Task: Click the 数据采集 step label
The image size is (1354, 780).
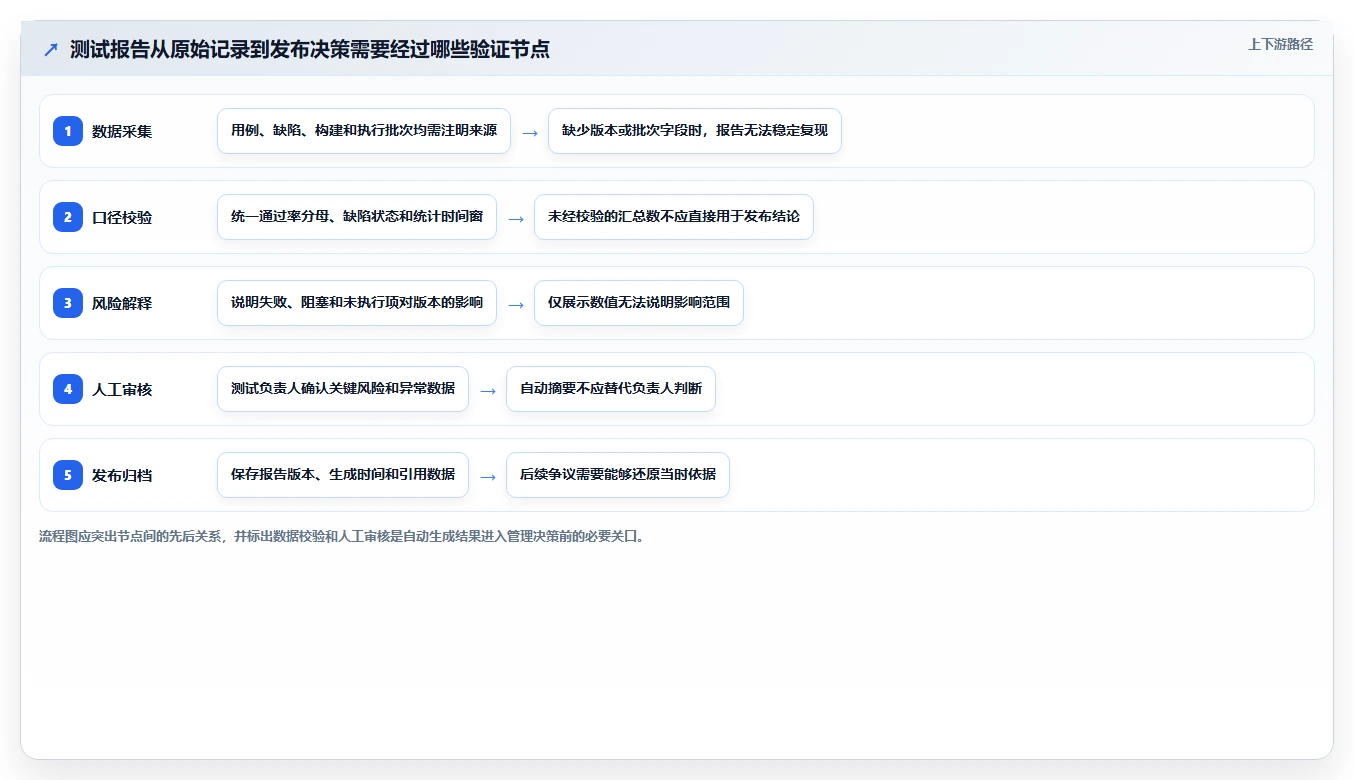Action: (x=122, y=131)
